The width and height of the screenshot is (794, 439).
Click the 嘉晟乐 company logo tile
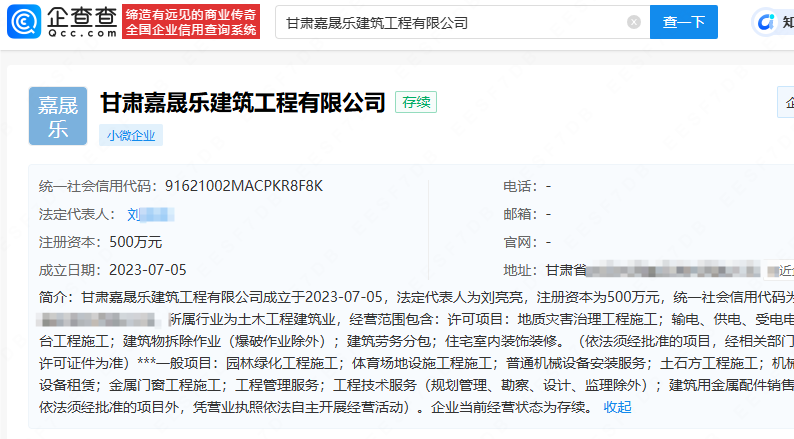(x=58, y=116)
